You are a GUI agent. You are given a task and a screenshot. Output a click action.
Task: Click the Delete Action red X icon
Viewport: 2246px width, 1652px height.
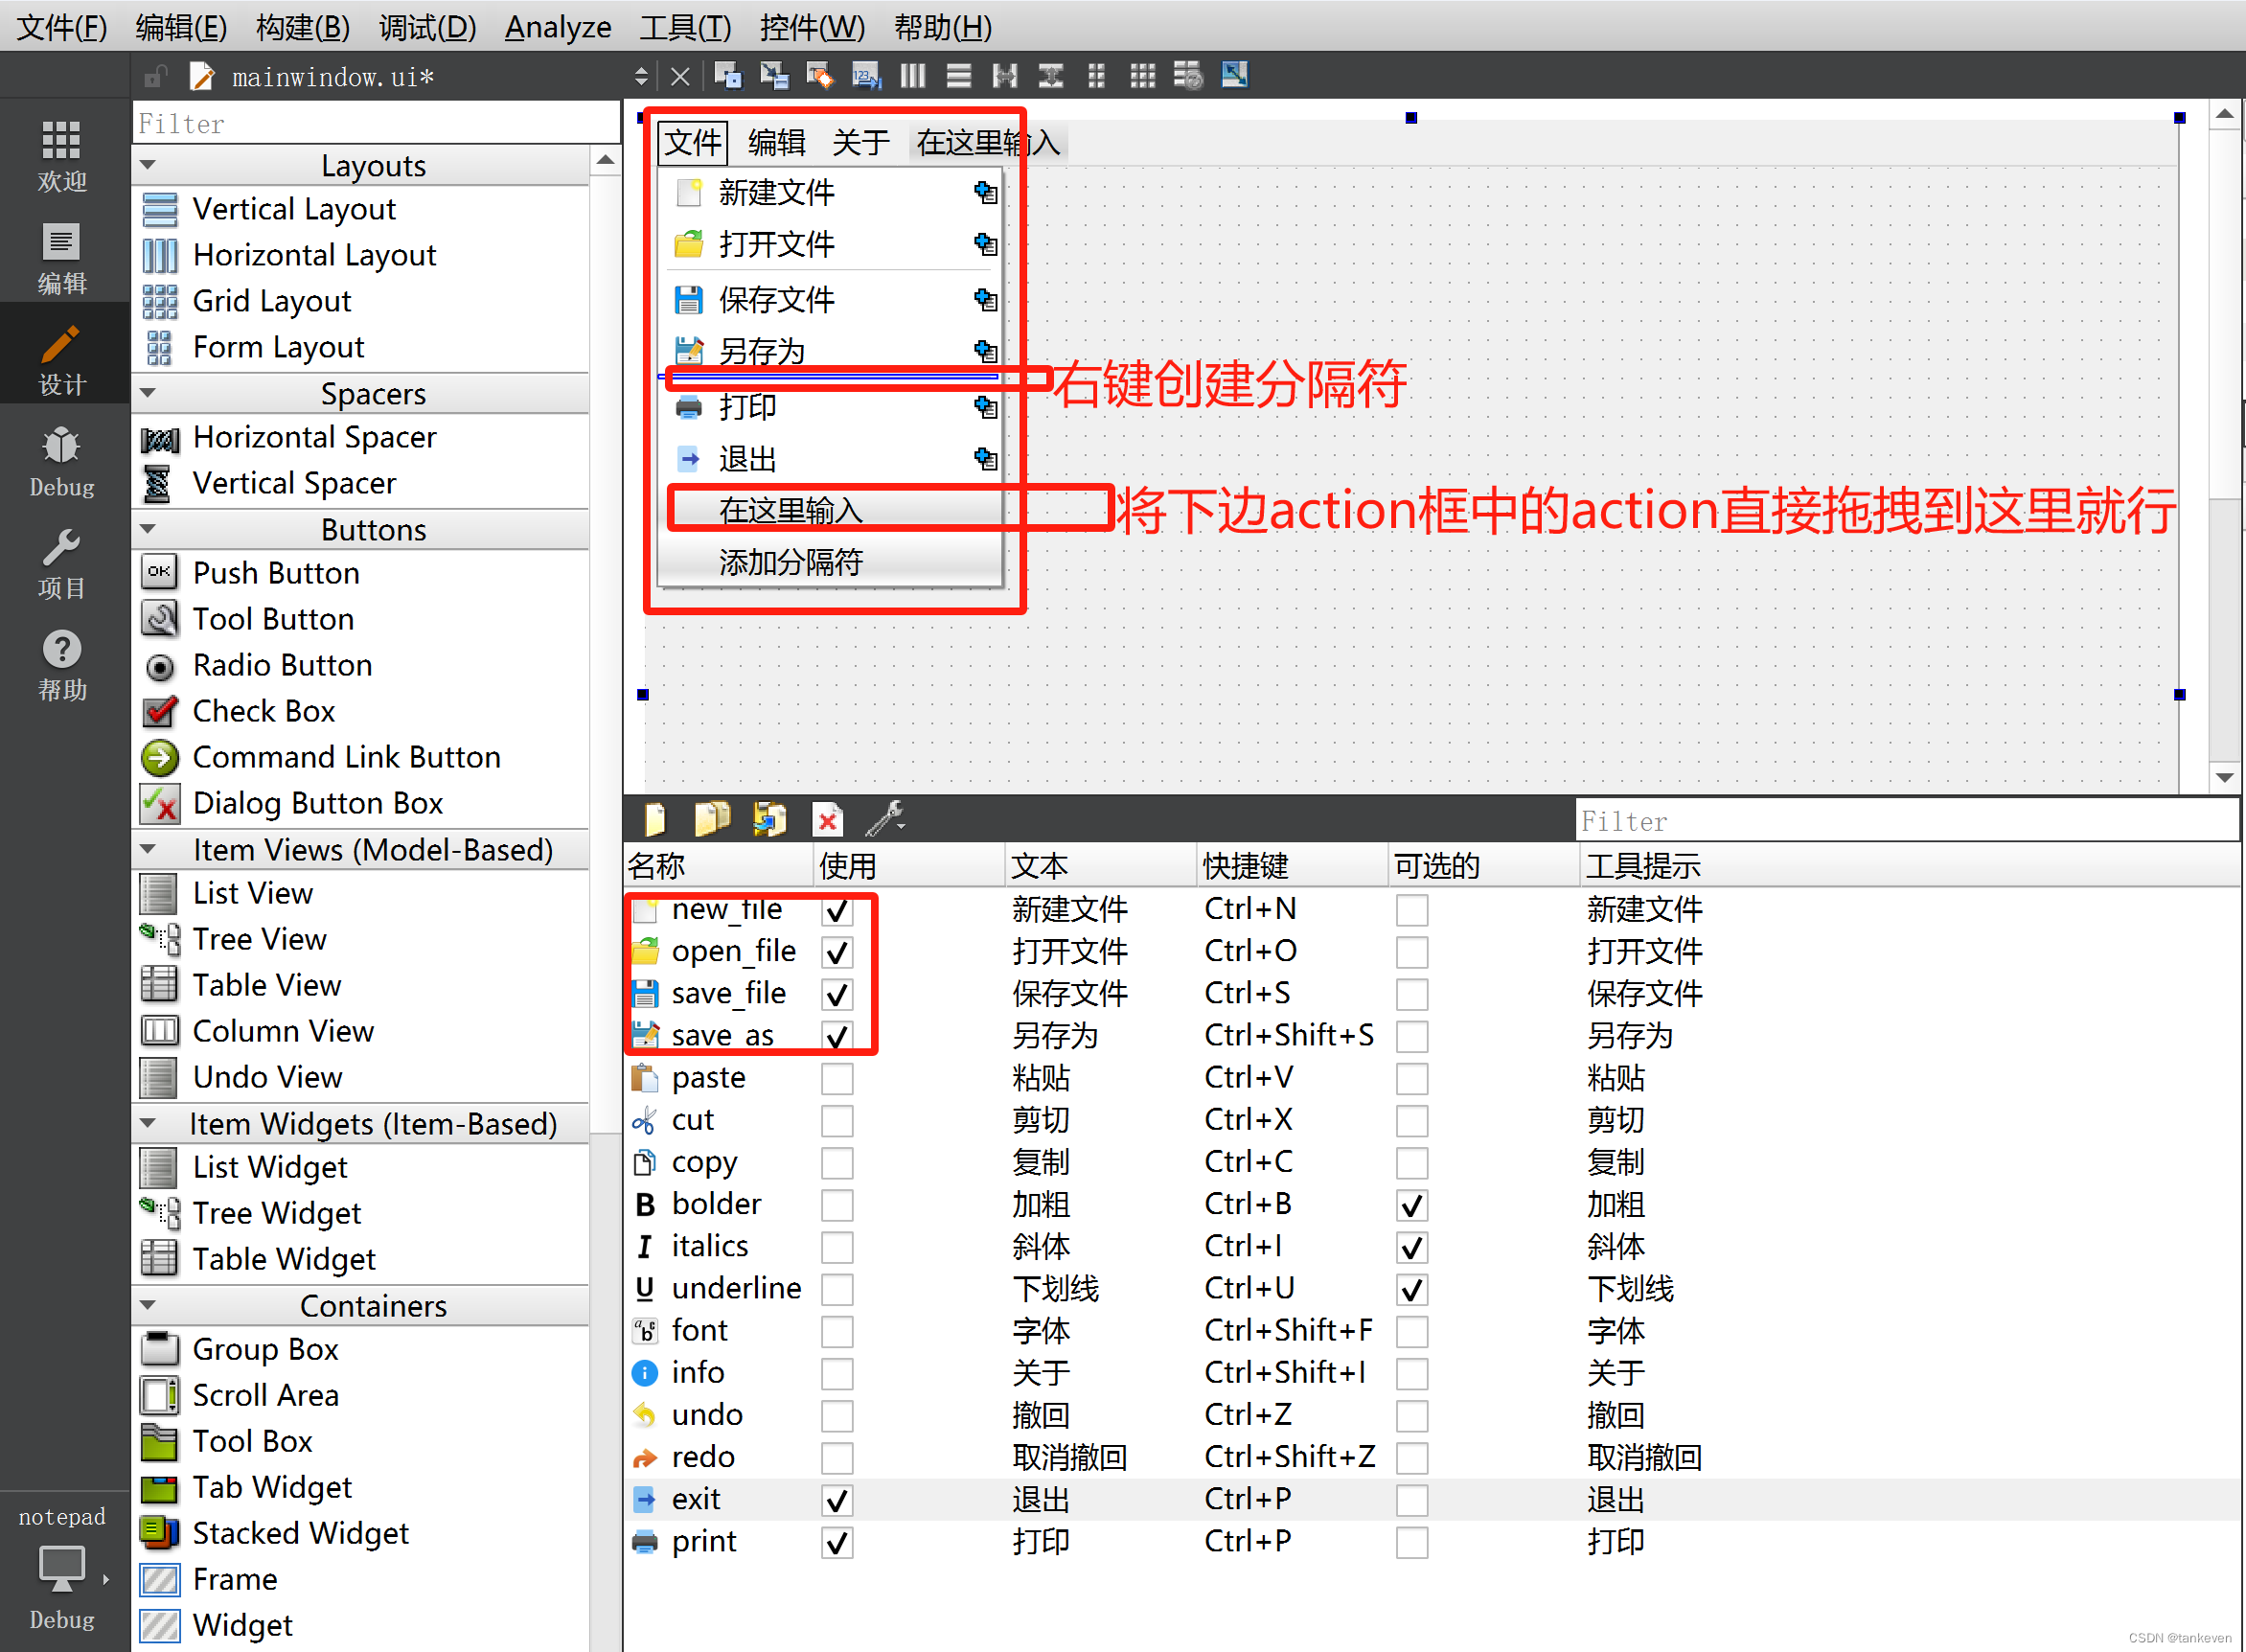coord(828,820)
